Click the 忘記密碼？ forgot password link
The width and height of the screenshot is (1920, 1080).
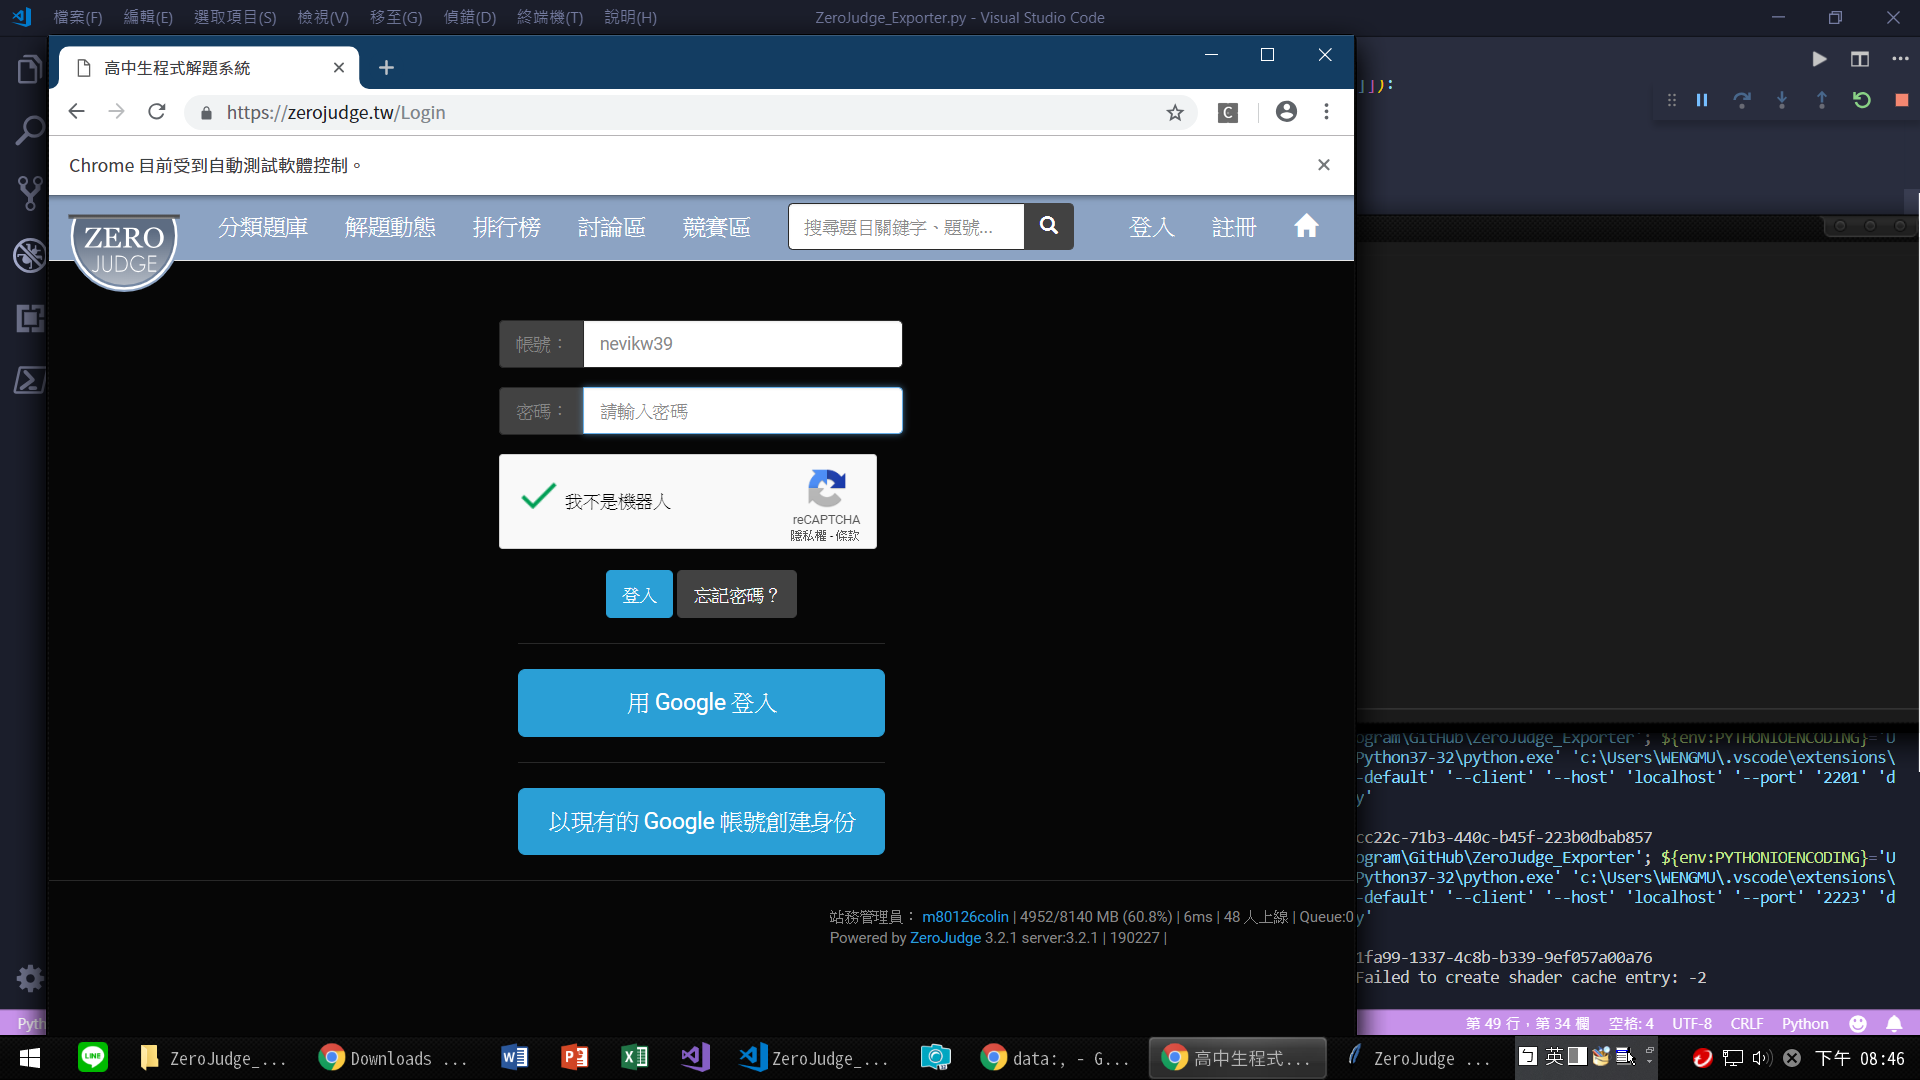pyautogui.click(x=736, y=596)
